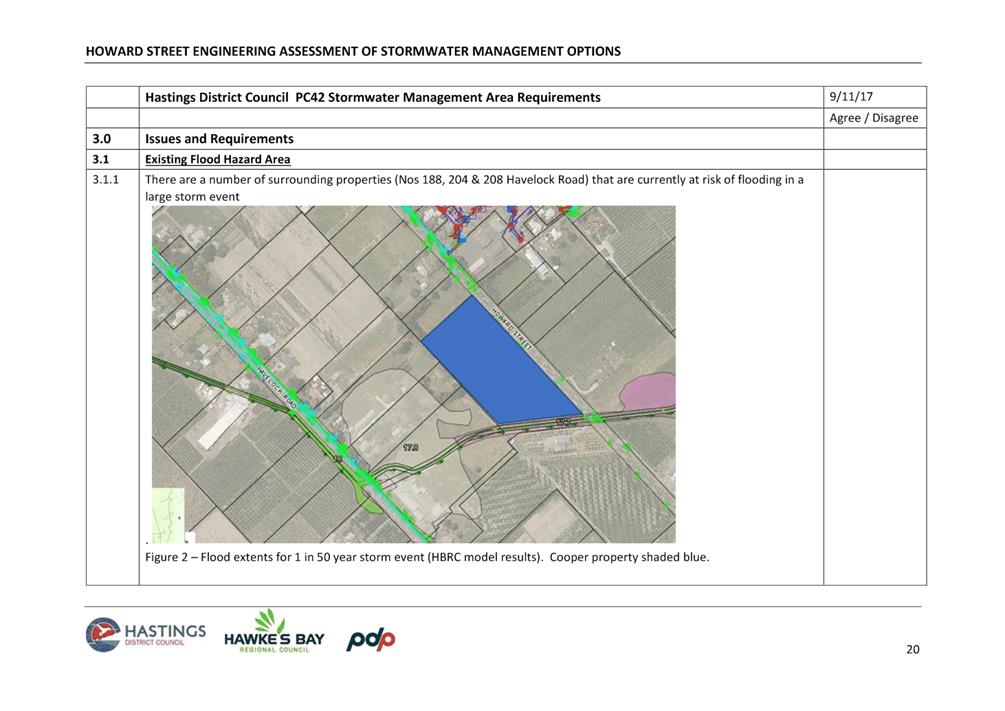The height and width of the screenshot is (711, 1005).
Task: Click the pink flood area on map
Action: click(648, 392)
